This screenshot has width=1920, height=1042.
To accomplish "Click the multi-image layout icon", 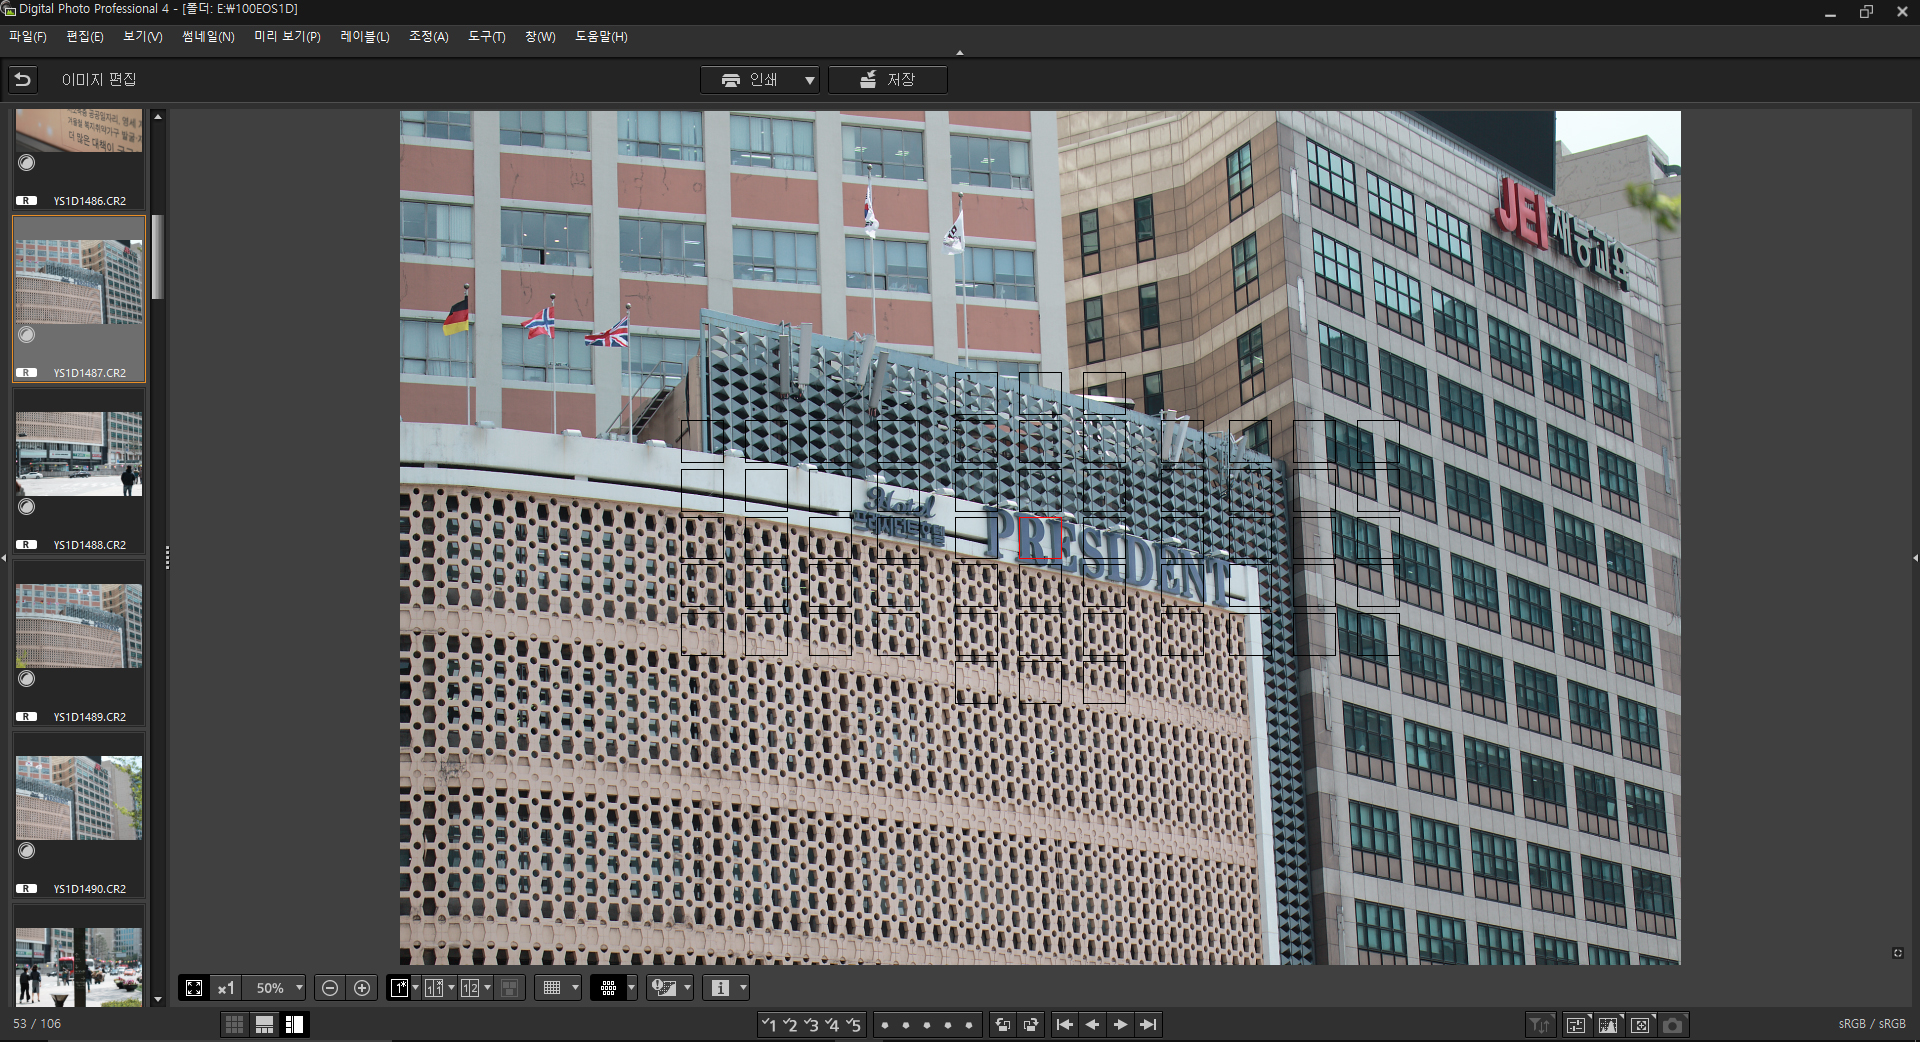I will point(509,988).
